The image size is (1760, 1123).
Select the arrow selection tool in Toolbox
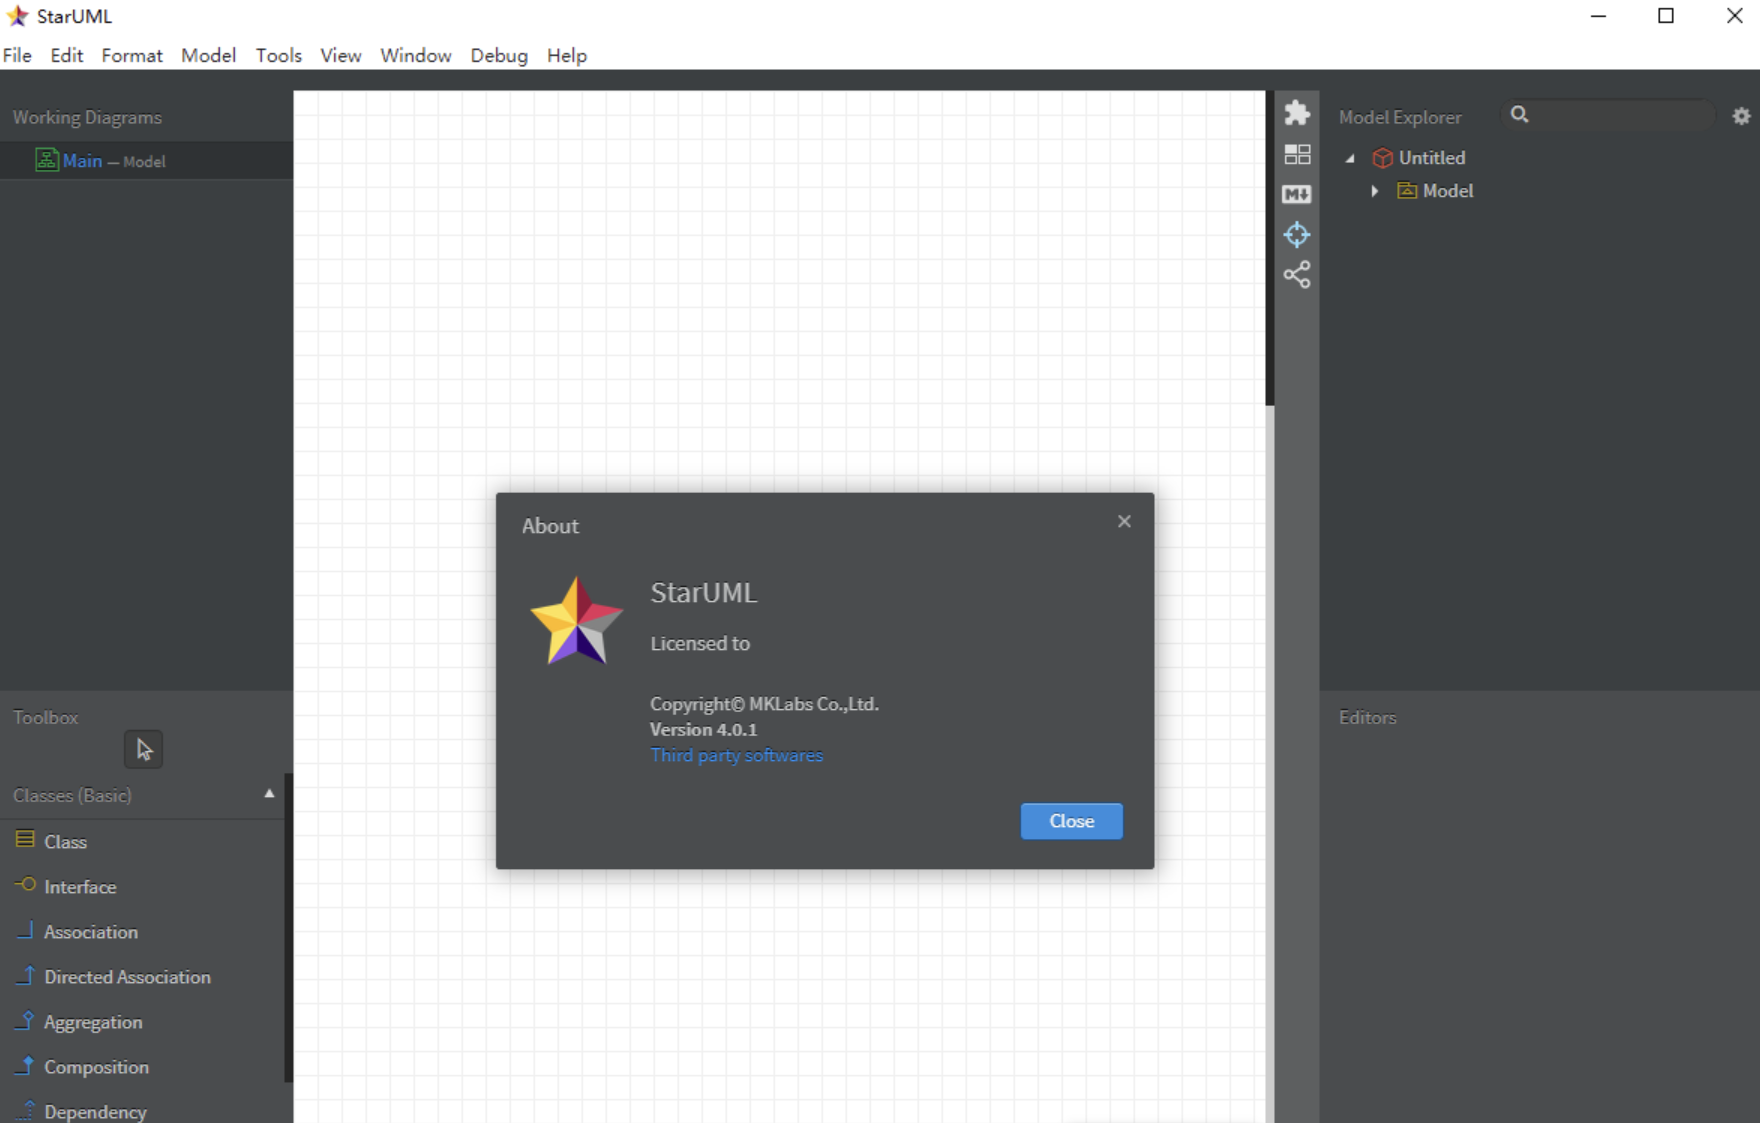click(x=143, y=749)
